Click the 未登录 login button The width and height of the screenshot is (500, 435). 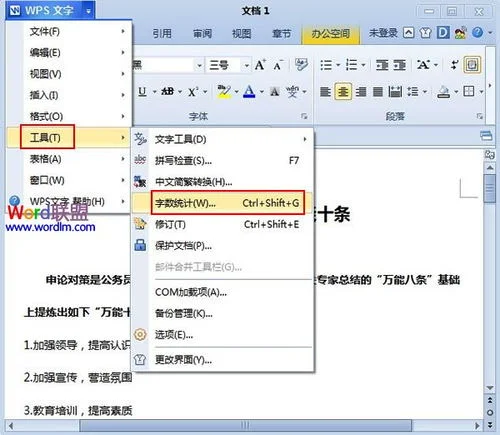pyautogui.click(x=383, y=33)
